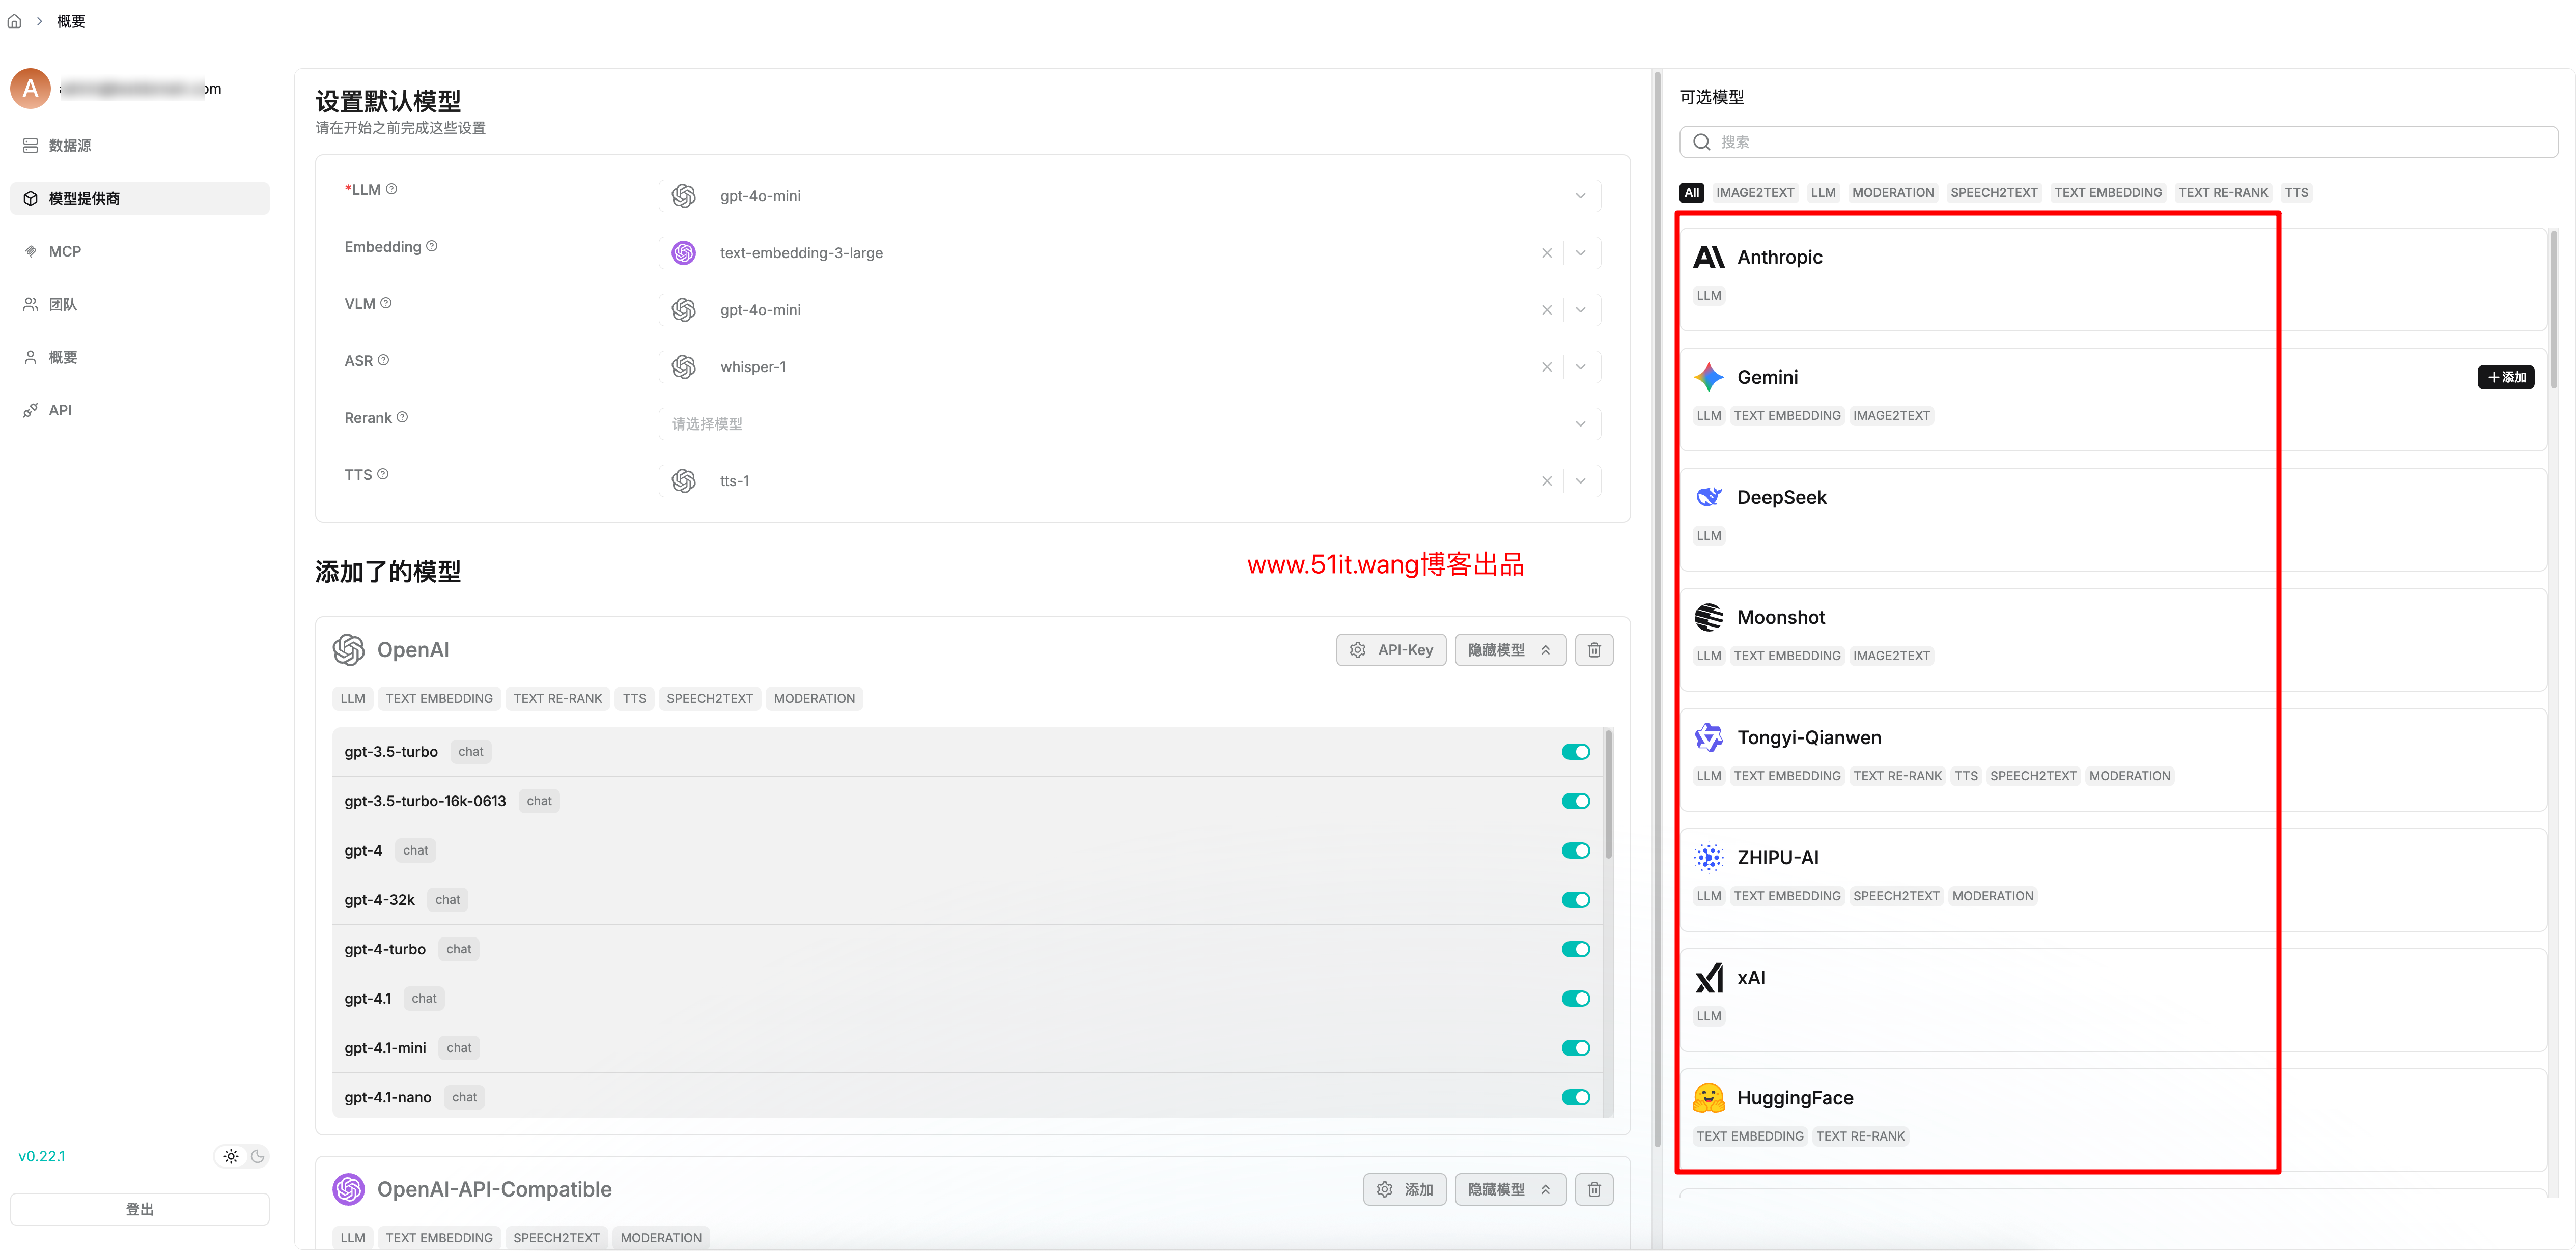Select the 团队 sidebar item
2576x1251 pixels.
[x=63, y=304]
